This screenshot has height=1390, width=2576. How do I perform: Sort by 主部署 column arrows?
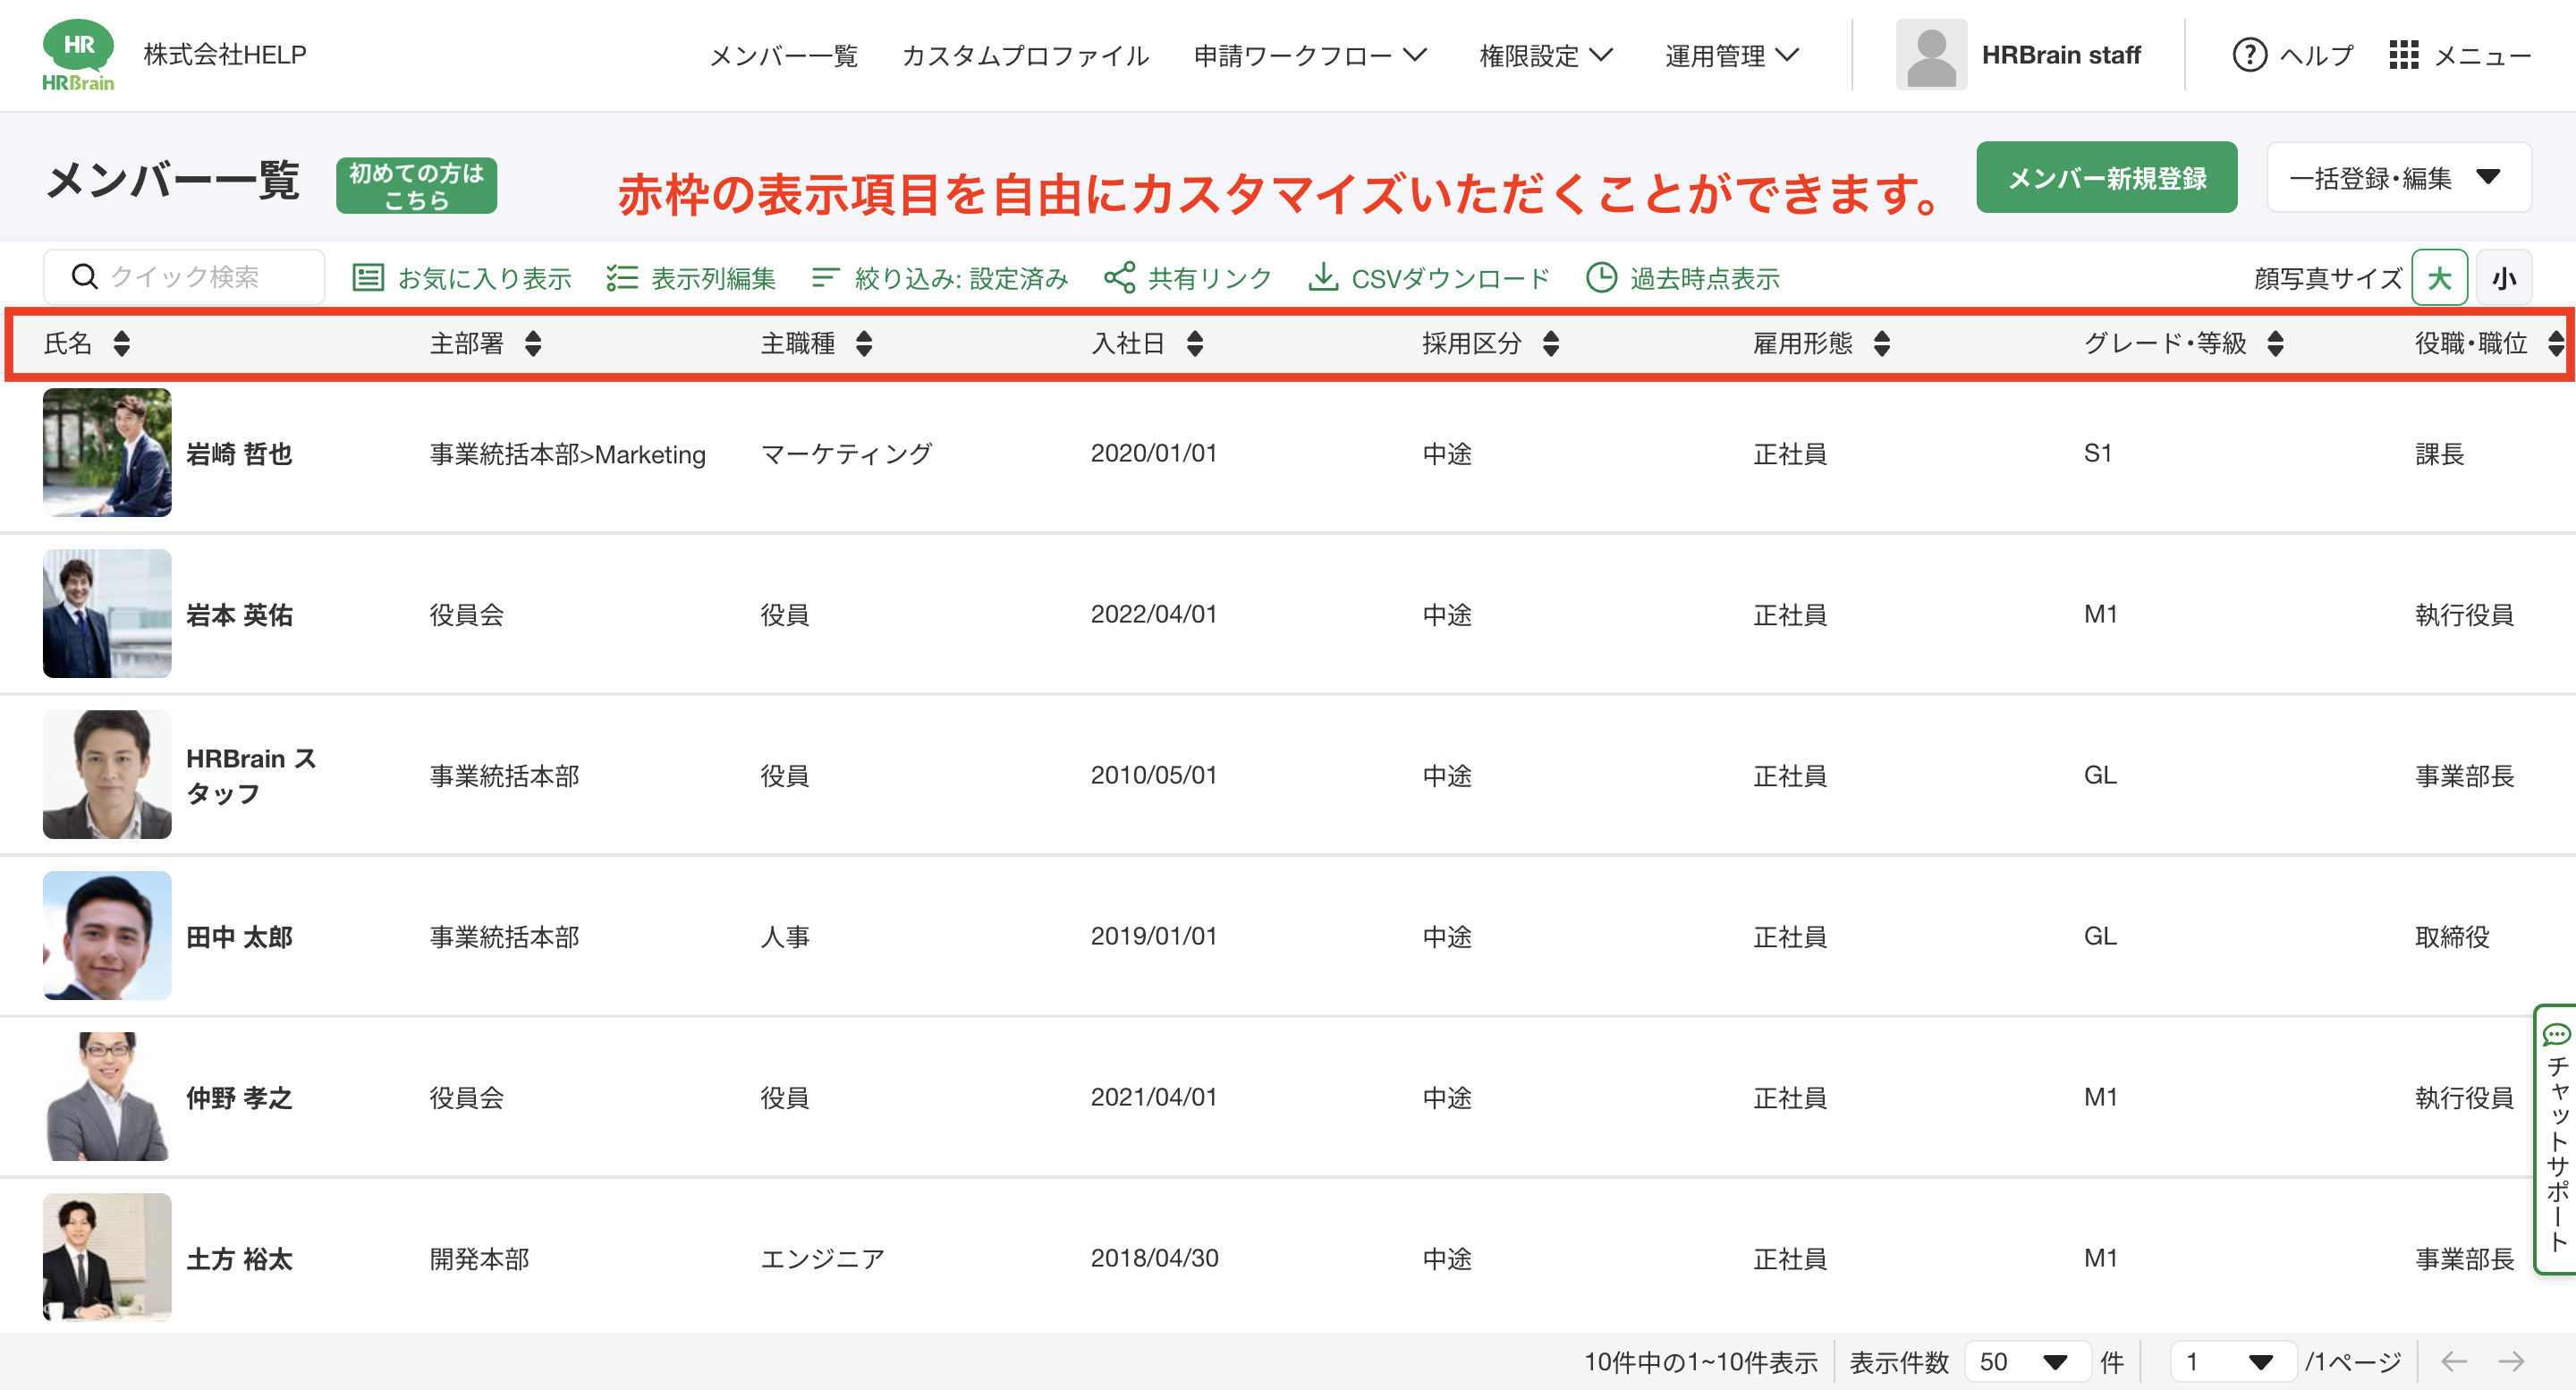click(x=533, y=344)
